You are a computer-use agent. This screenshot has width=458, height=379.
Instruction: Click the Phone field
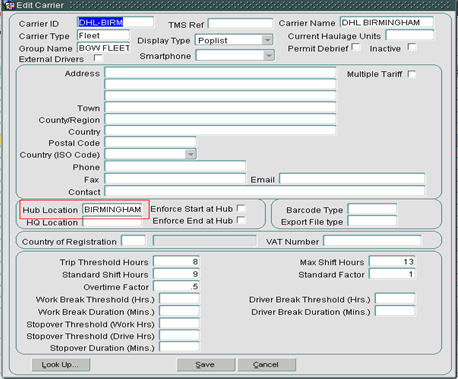click(x=175, y=166)
